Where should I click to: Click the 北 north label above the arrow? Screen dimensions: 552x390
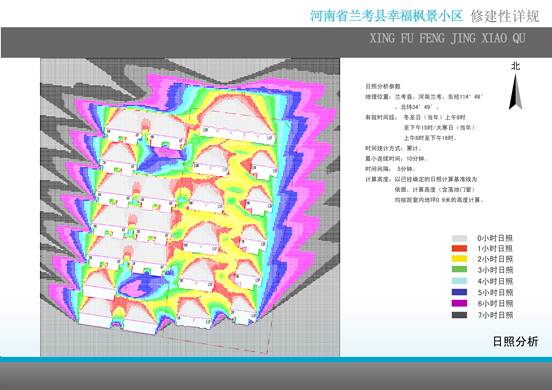point(515,66)
